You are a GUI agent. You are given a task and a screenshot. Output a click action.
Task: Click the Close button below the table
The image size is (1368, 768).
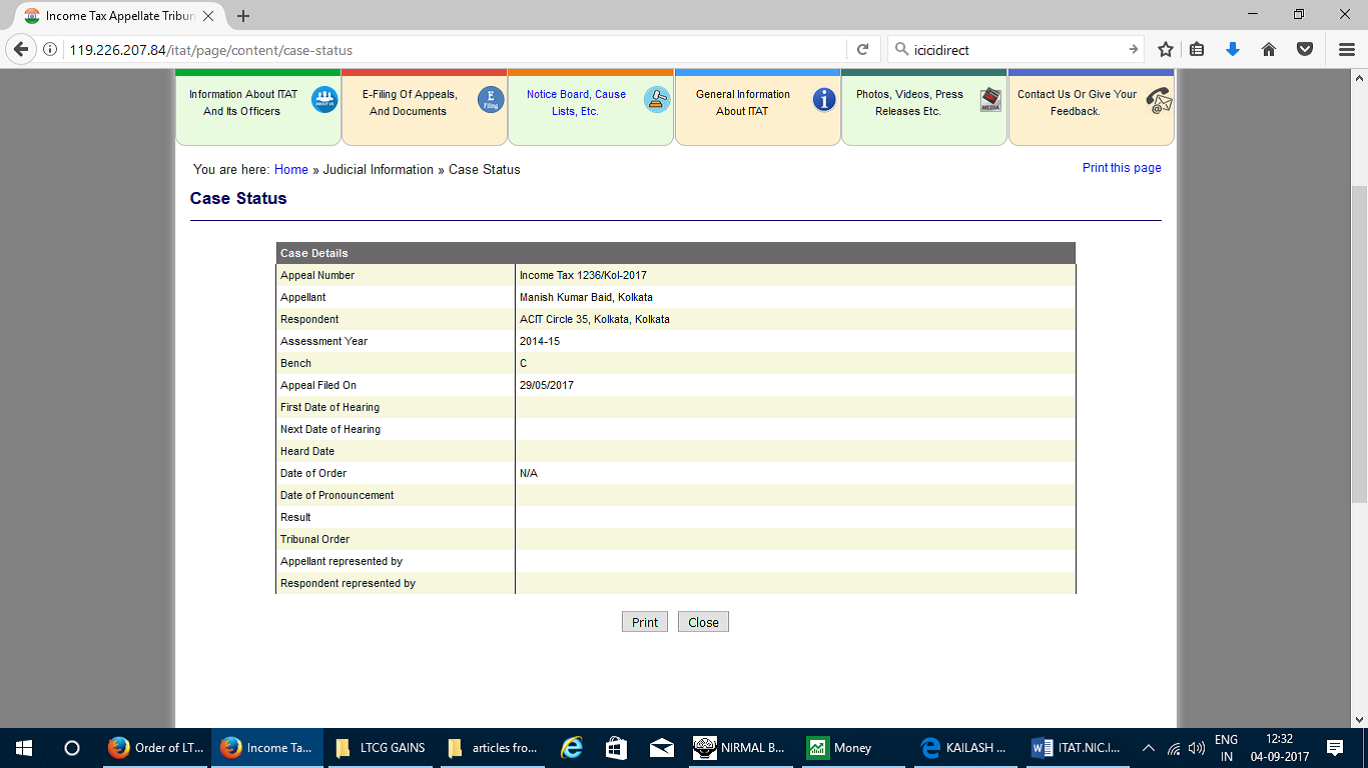[x=703, y=622]
